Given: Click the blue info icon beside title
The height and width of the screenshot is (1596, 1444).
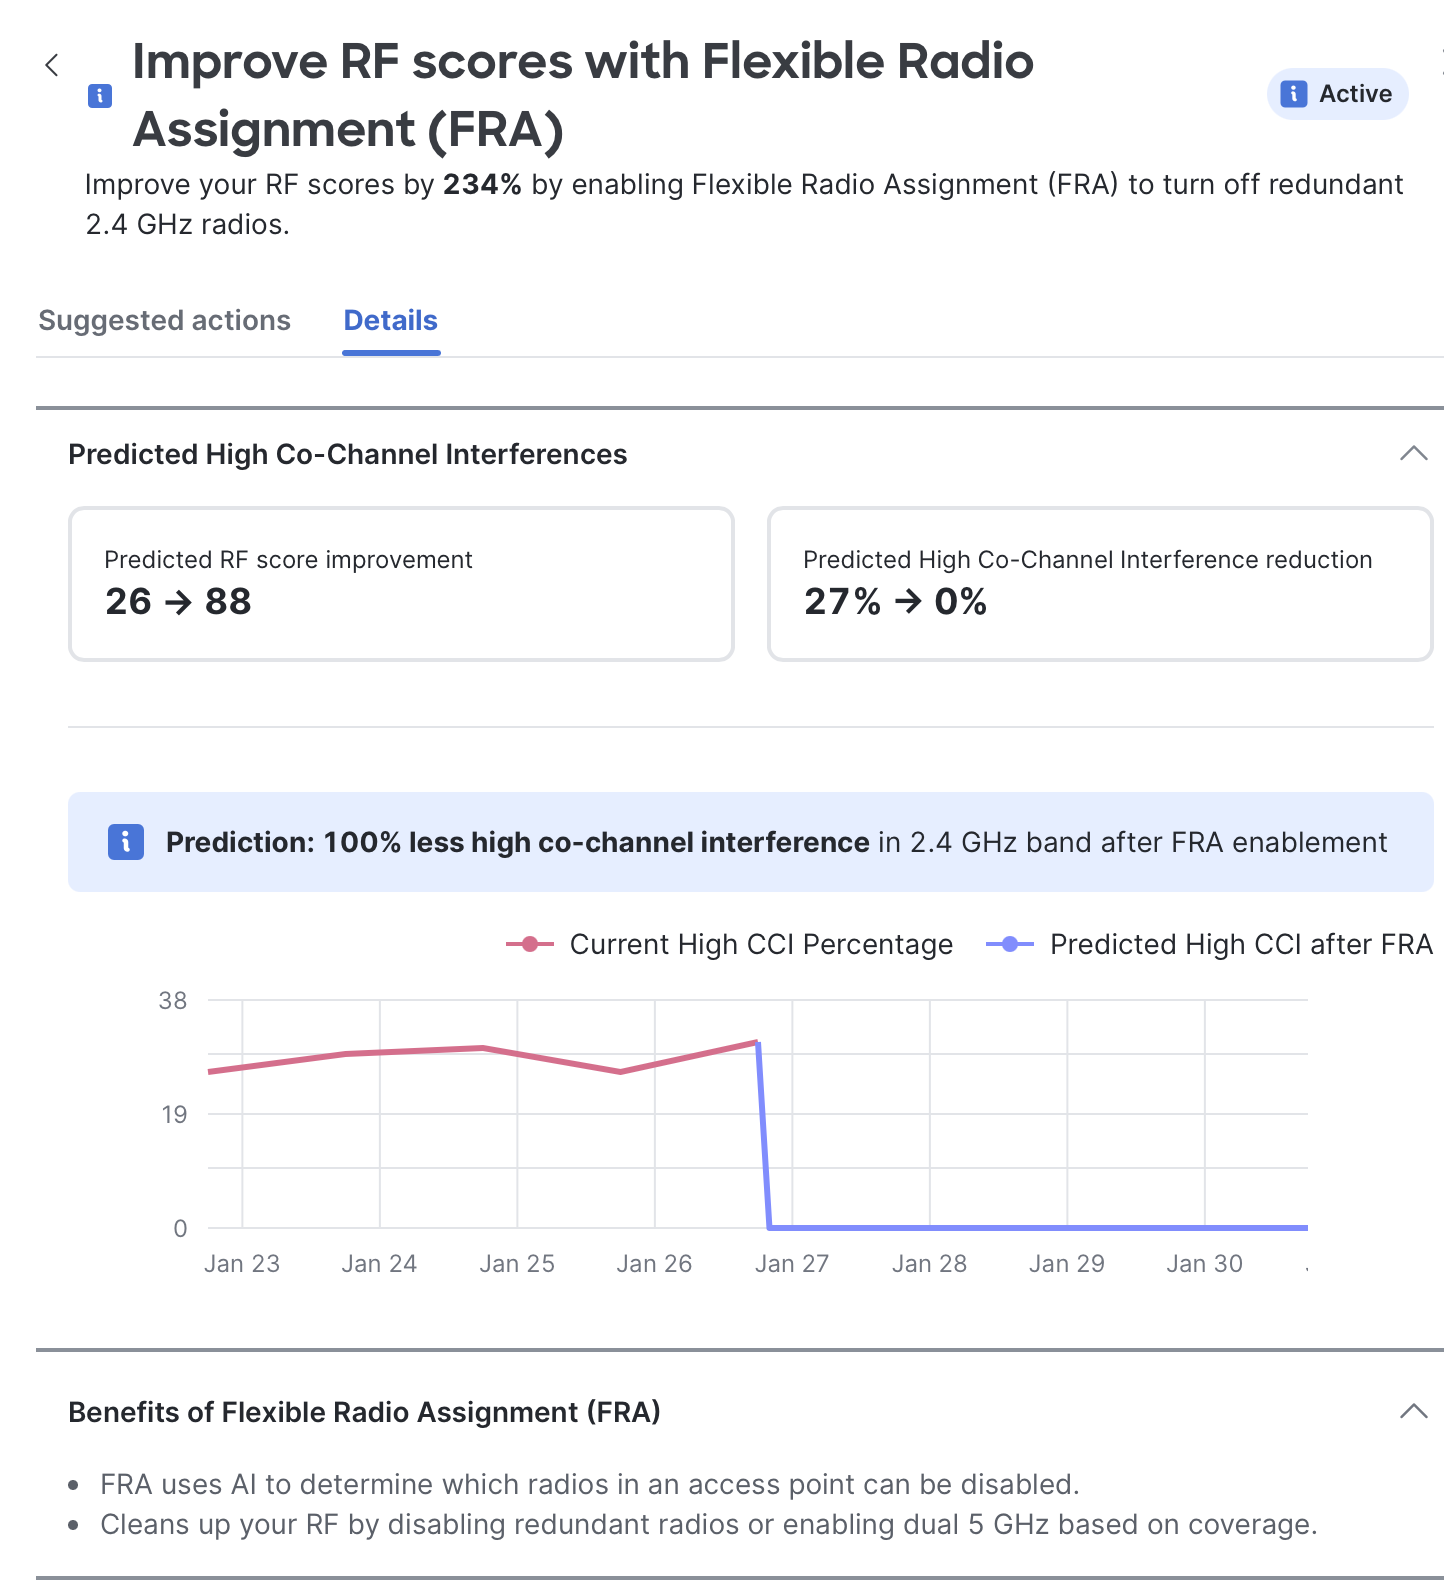Looking at the screenshot, I should pos(100,96).
